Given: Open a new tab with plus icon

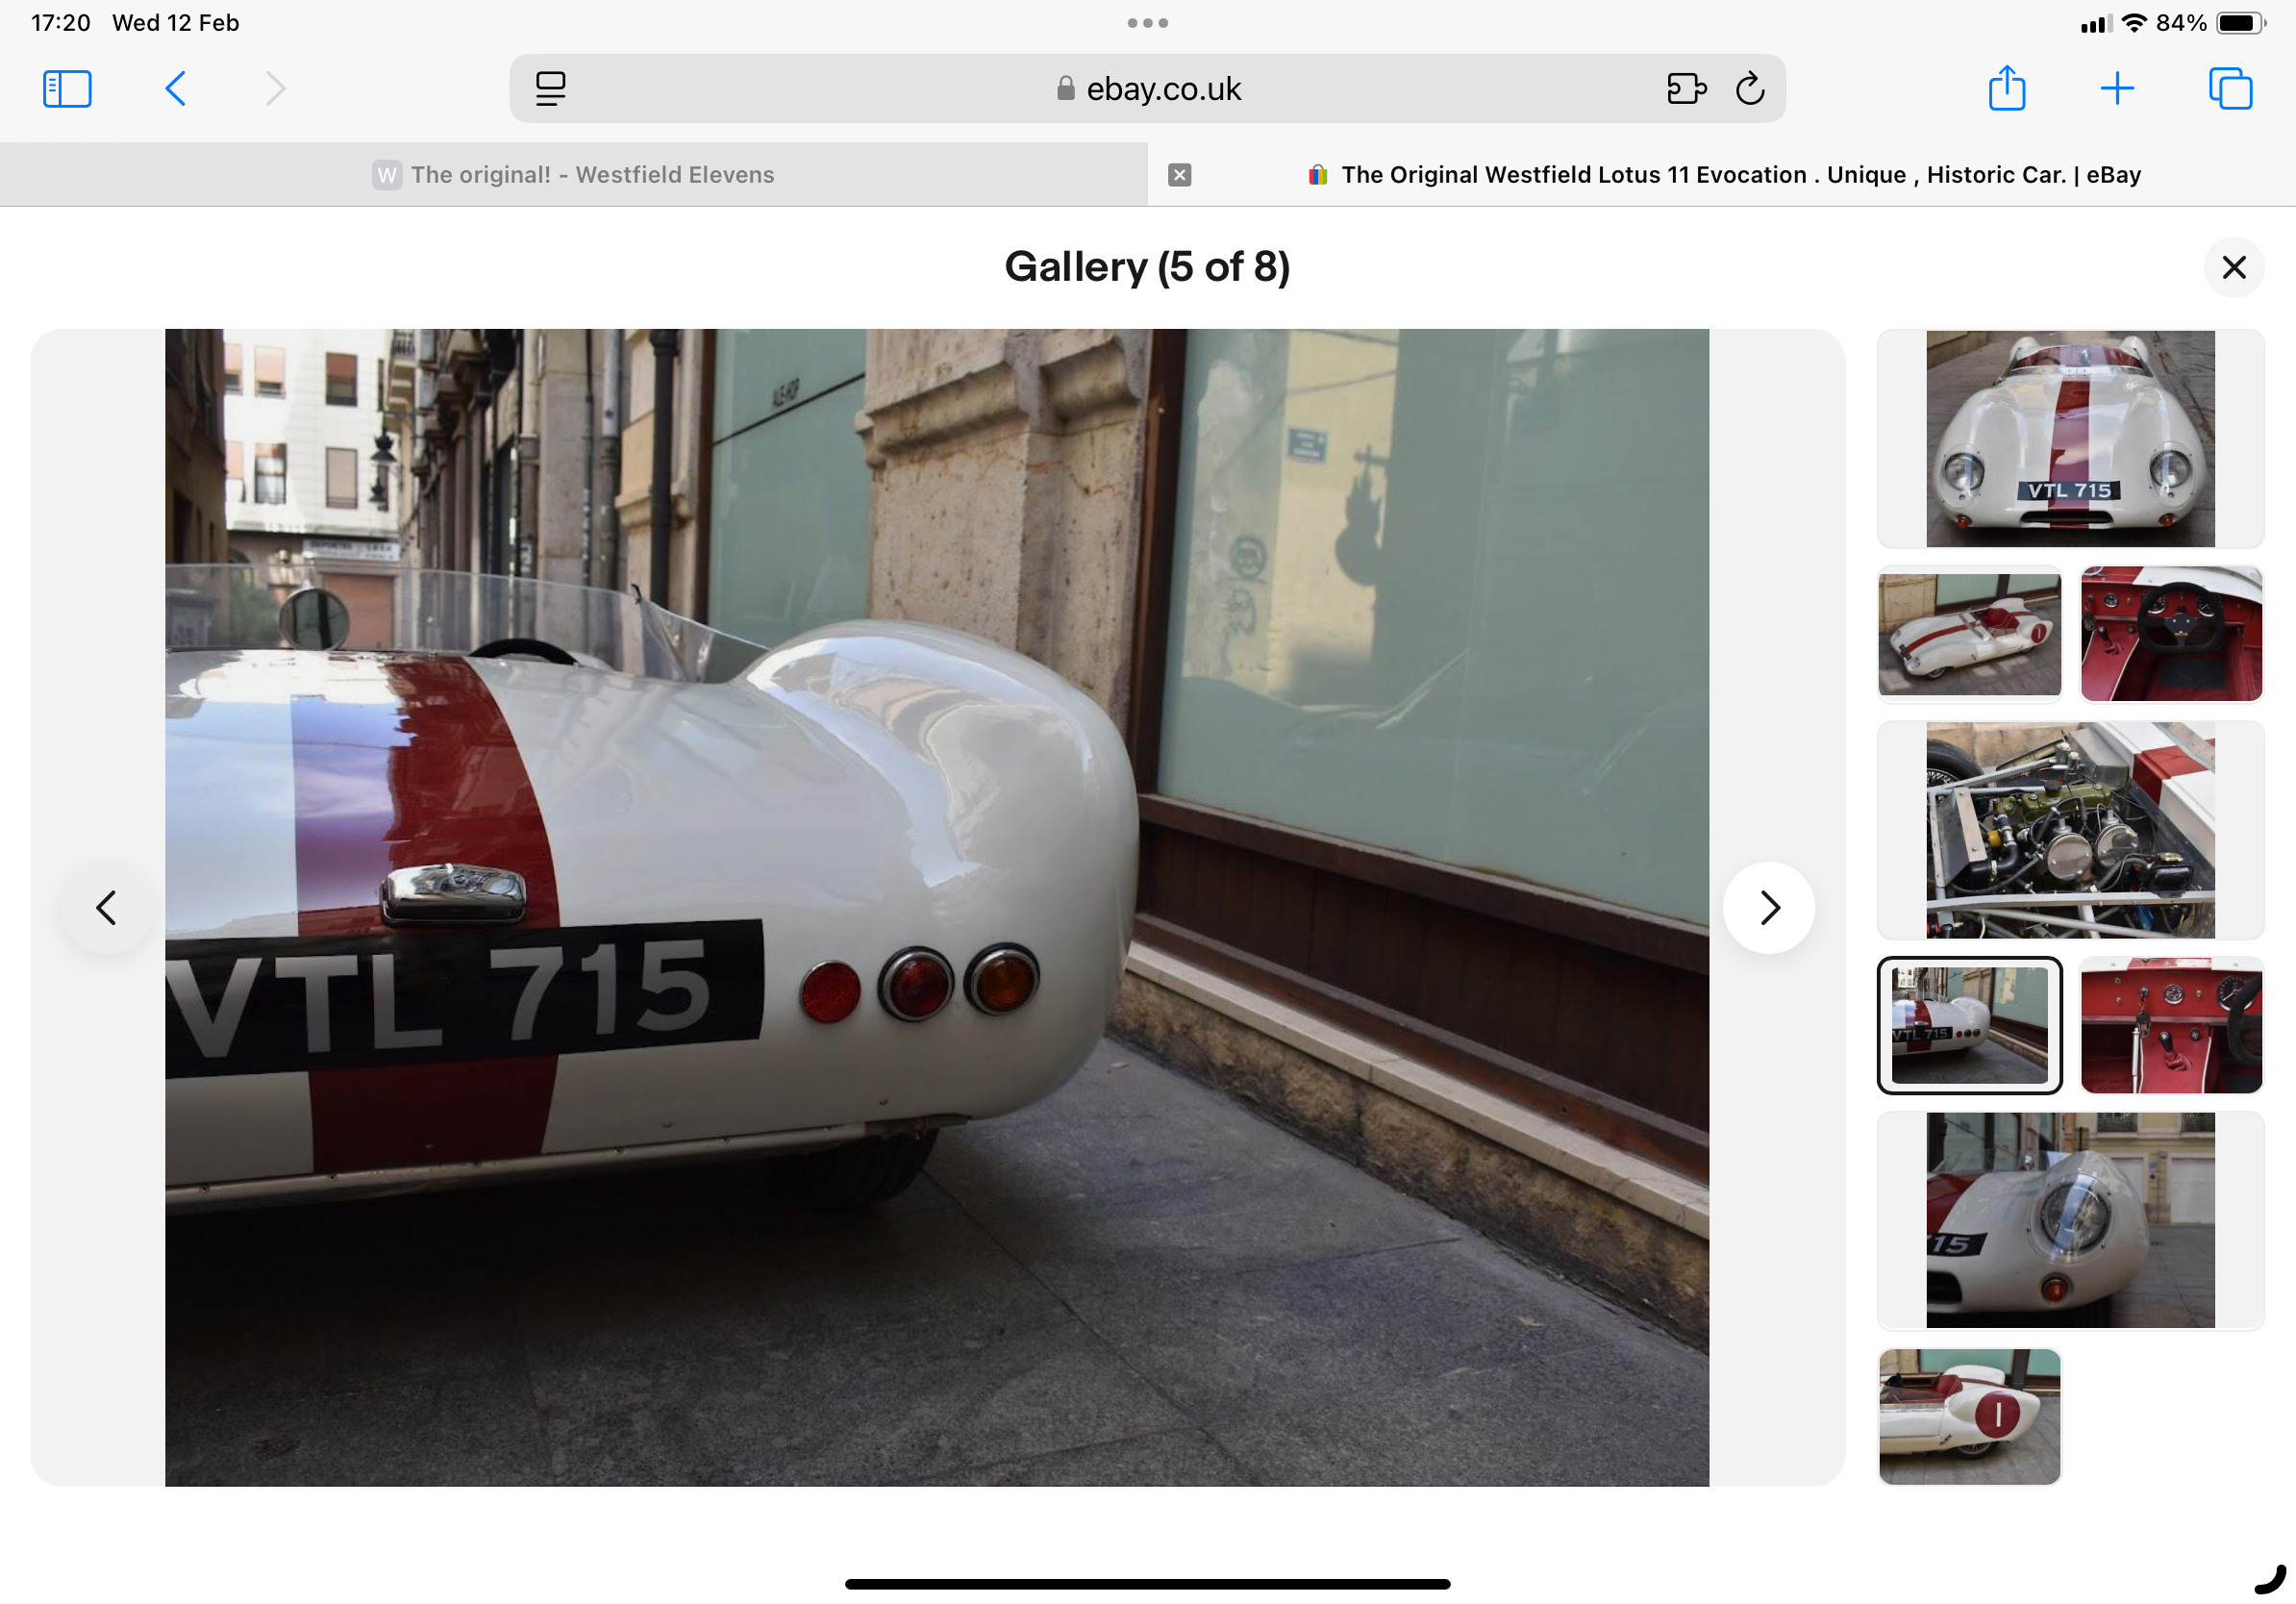Looking at the screenshot, I should pyautogui.click(x=2116, y=89).
